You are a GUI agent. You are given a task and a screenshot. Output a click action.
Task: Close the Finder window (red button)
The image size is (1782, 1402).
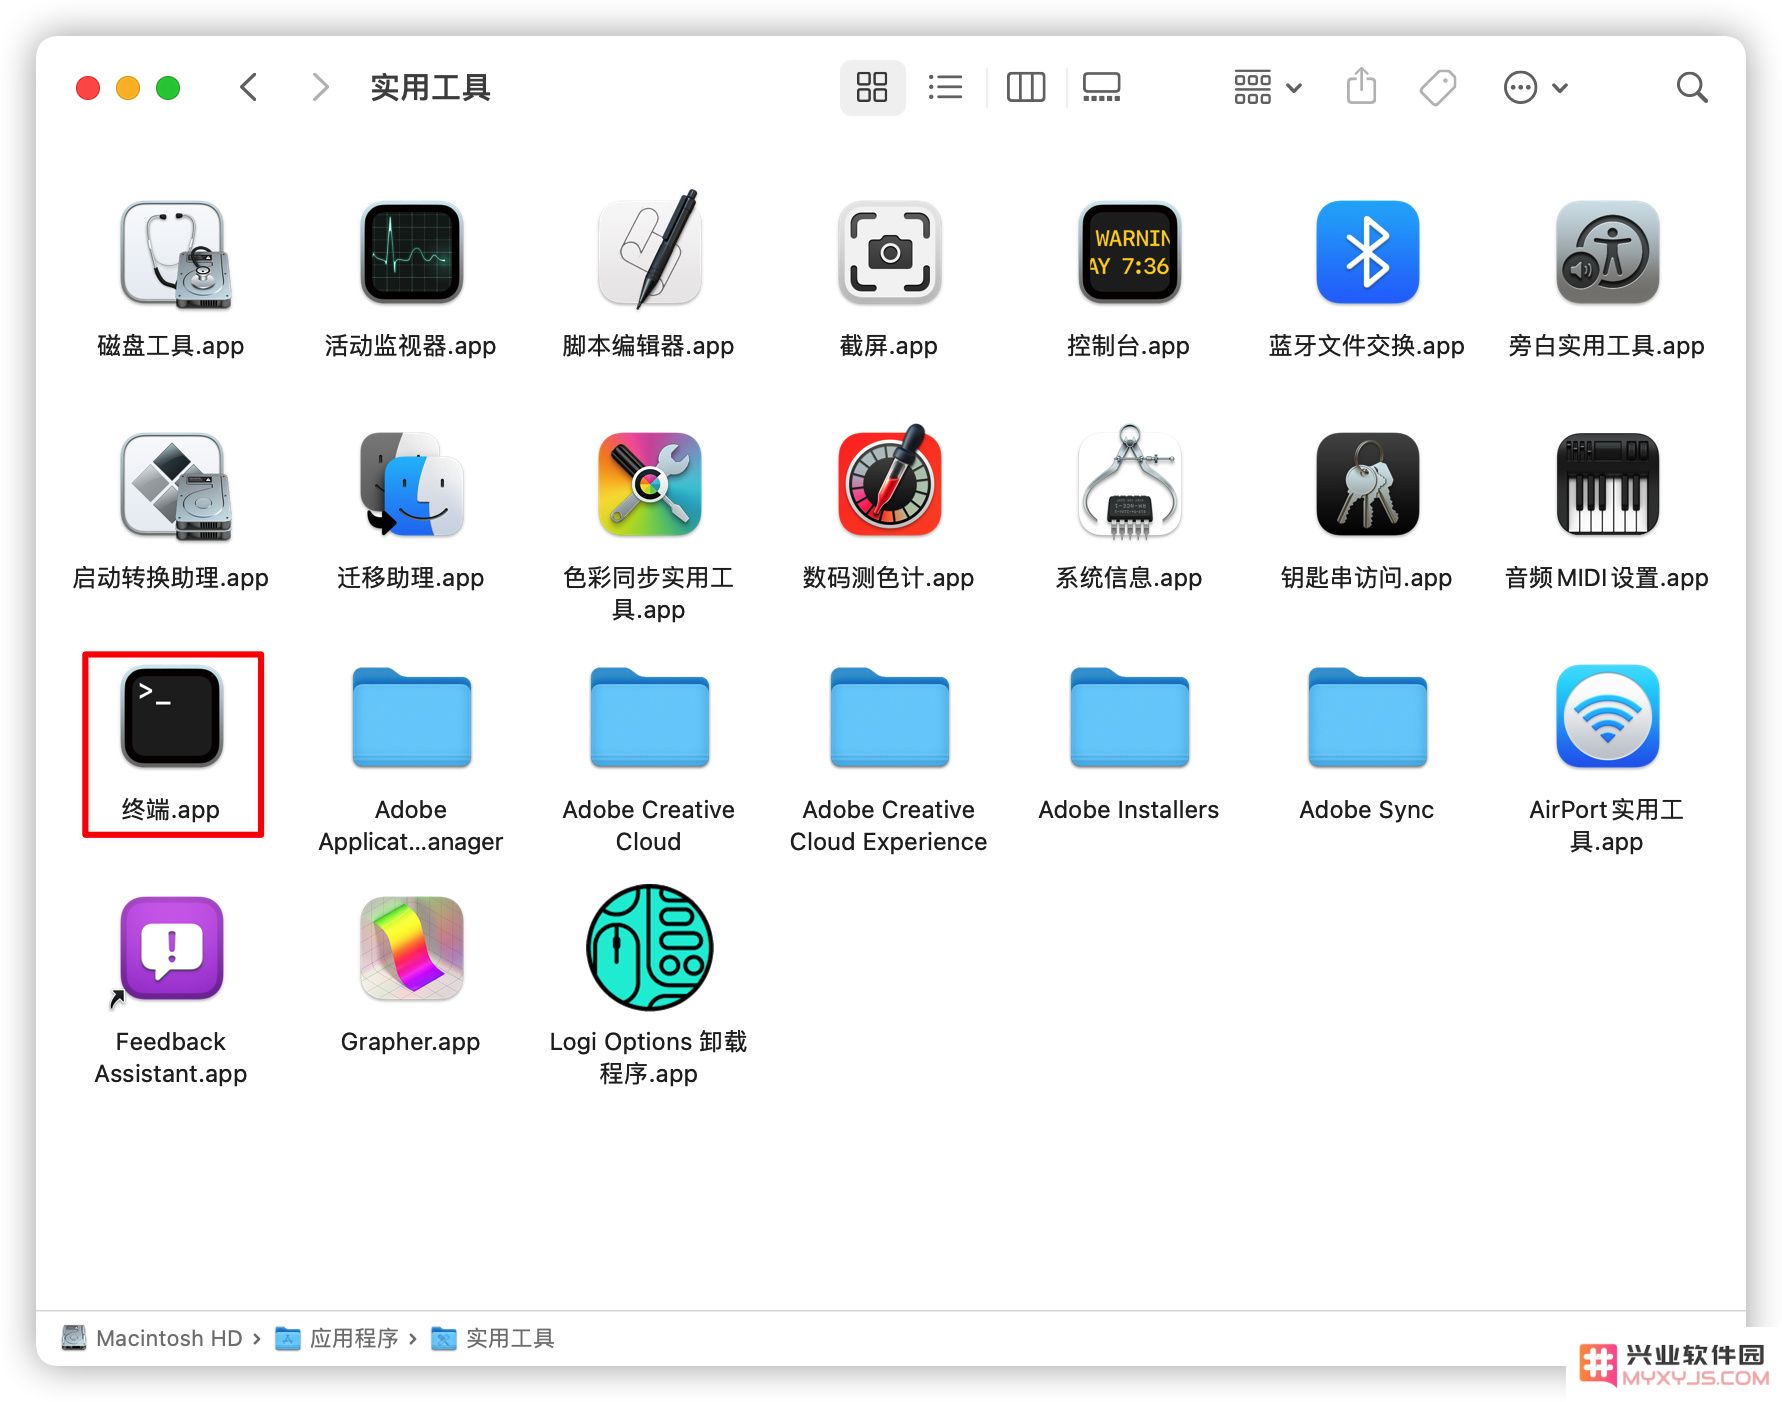88,88
